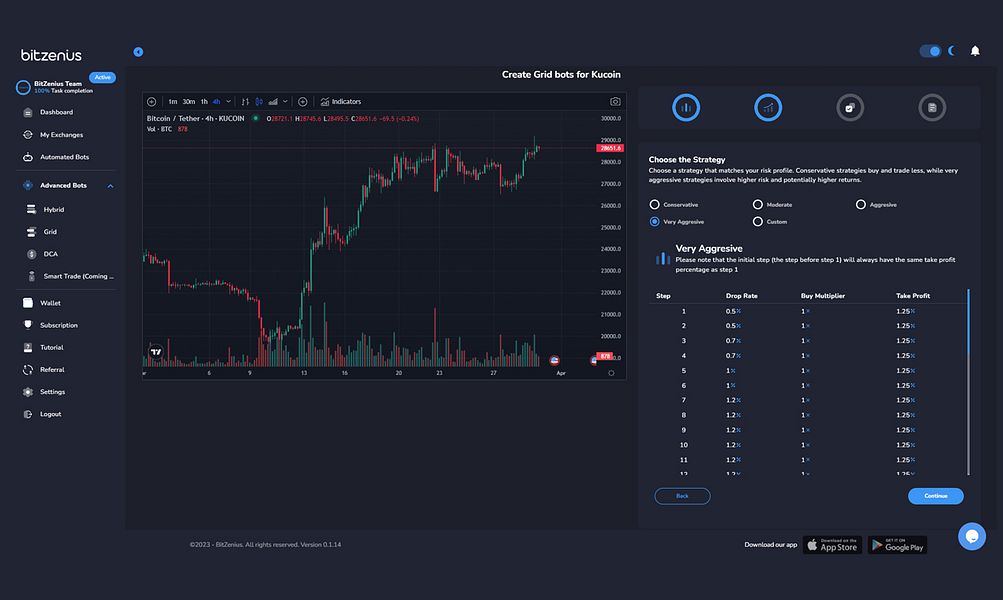Image resolution: width=1003 pixels, height=600 pixels.
Task: Get the app on Google Play
Action: click(x=897, y=545)
